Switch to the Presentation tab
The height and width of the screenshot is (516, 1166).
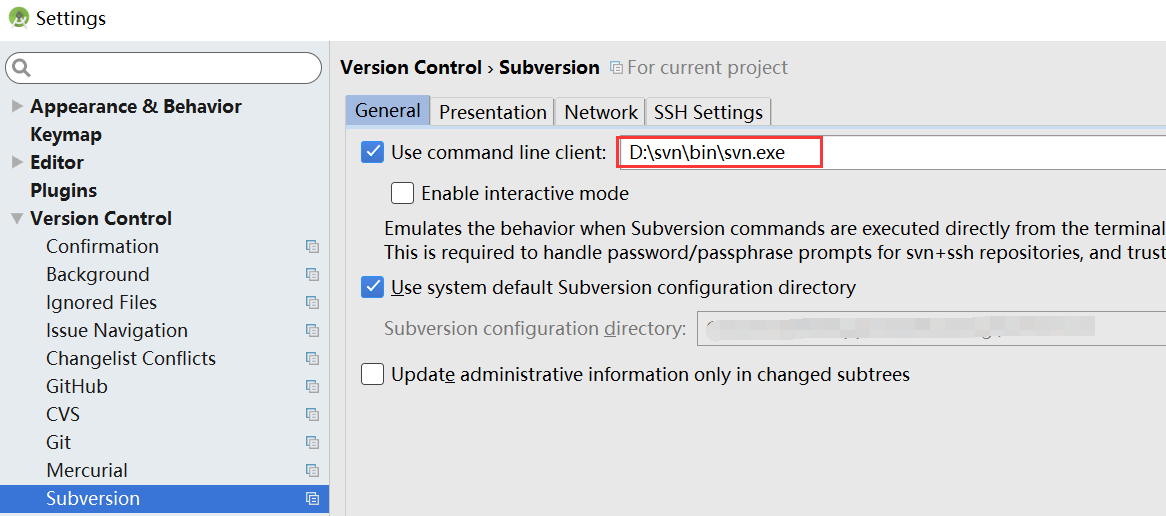pos(492,112)
